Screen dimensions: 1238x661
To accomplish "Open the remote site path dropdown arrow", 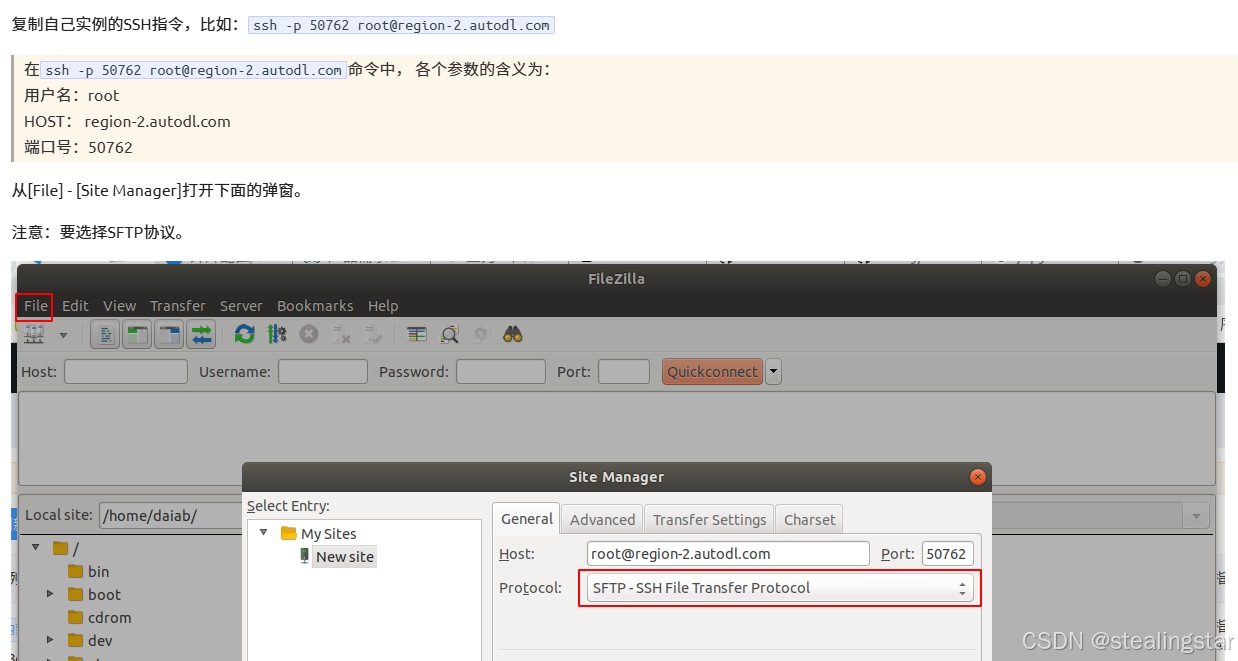I will 1195,517.
